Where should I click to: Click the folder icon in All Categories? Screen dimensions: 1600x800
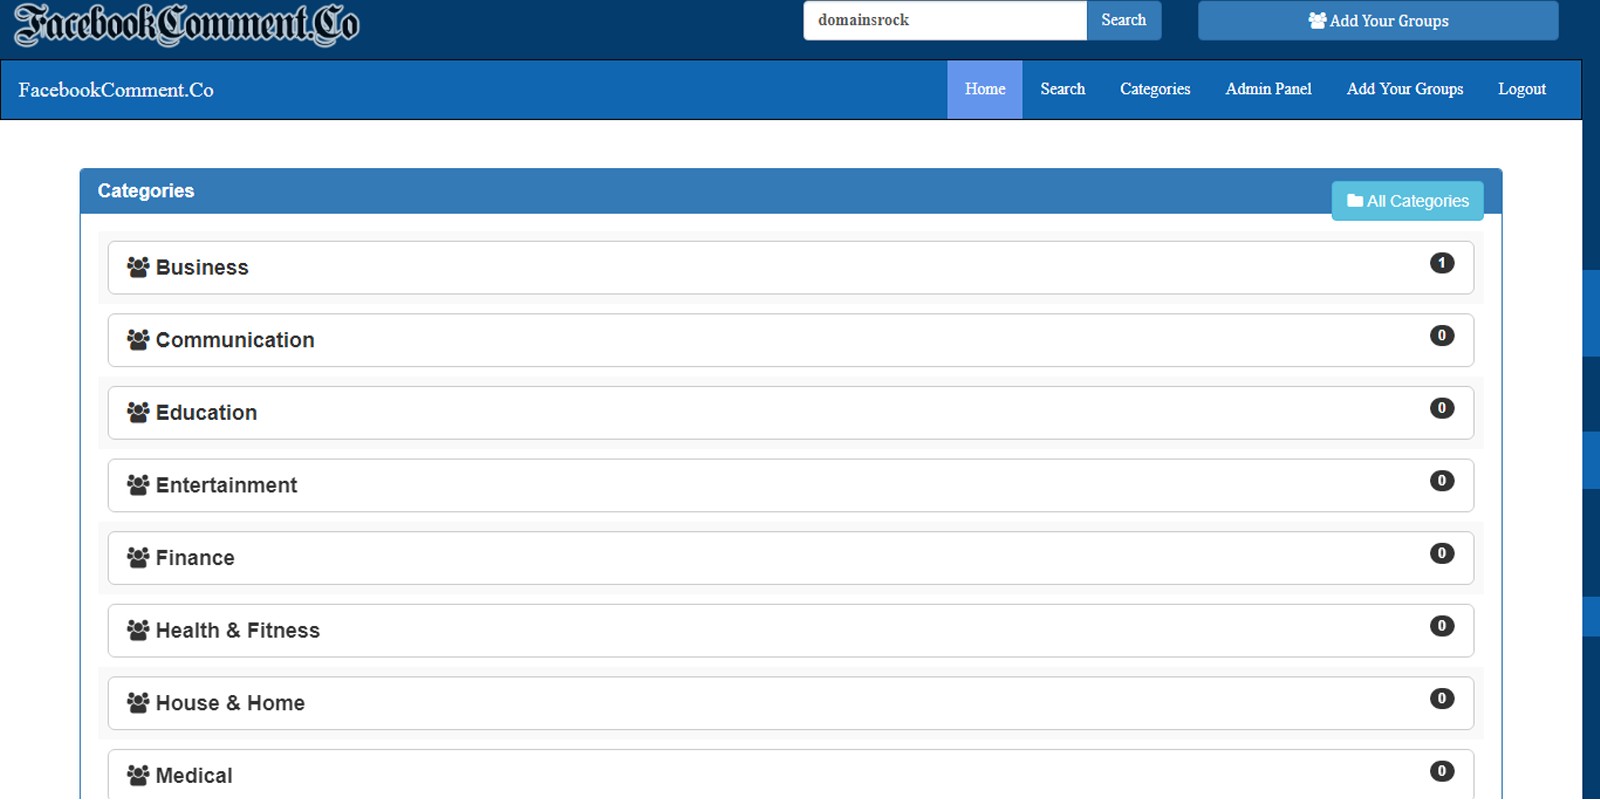pos(1355,201)
